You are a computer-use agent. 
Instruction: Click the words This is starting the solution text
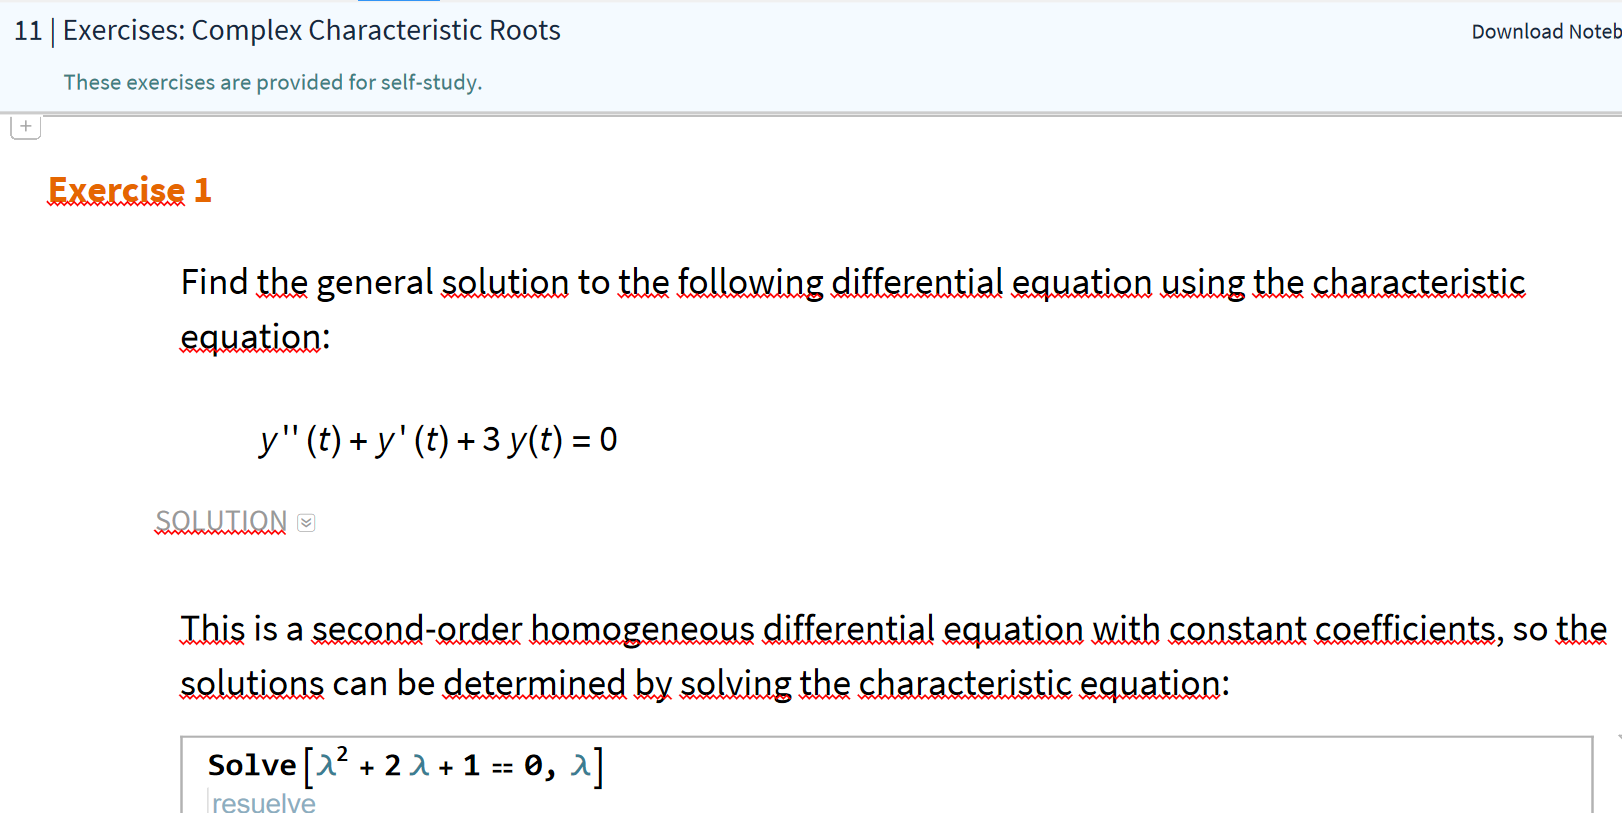coord(228,629)
